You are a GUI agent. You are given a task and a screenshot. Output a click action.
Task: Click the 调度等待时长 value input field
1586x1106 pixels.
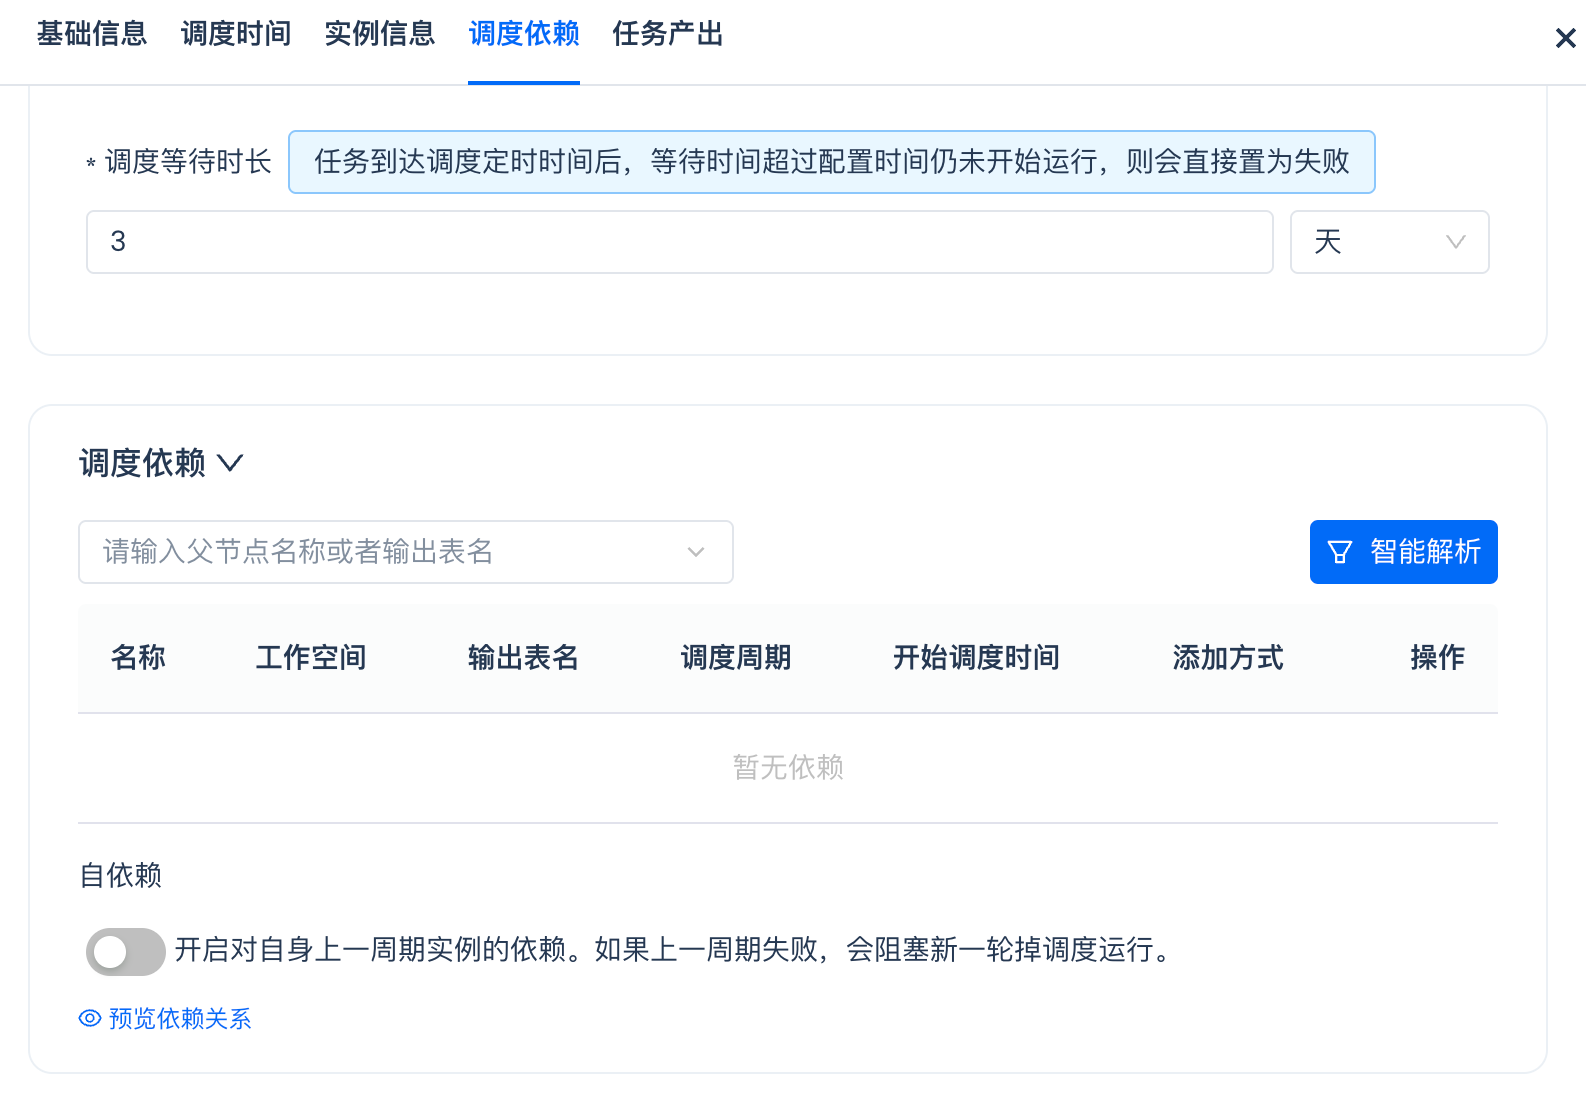click(679, 242)
